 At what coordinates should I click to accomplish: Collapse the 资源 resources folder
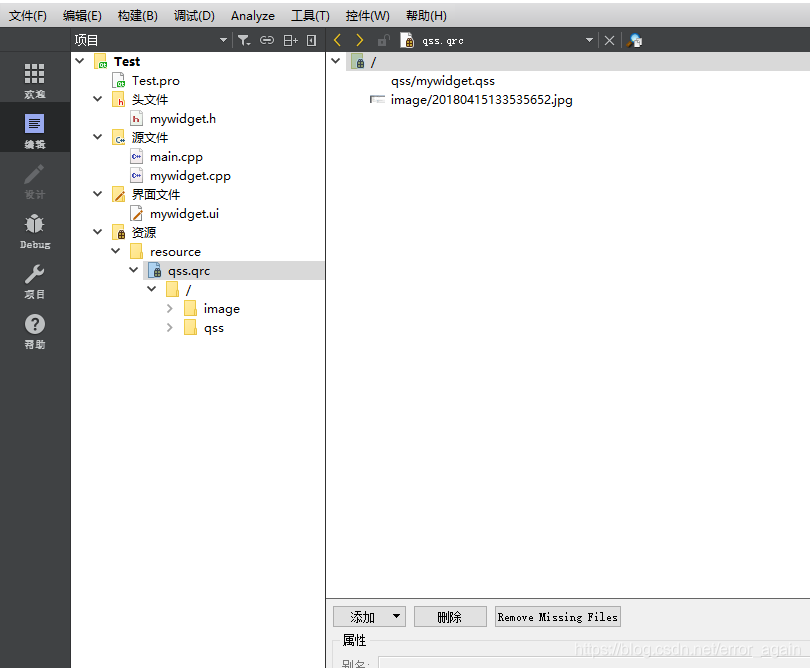[x=97, y=232]
